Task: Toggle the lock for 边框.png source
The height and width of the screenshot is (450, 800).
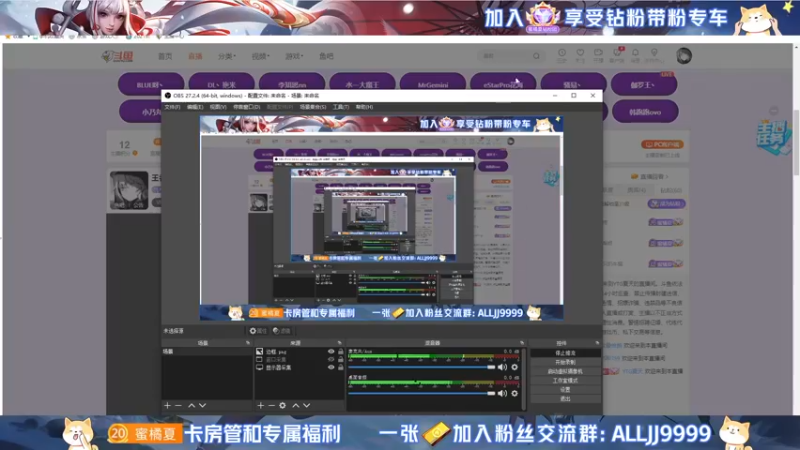Action: 341,352
